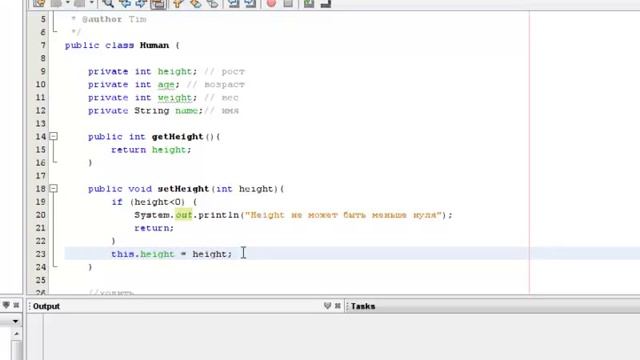Click the class name Human on line 7
This screenshot has width=640, height=360.
click(x=154, y=45)
